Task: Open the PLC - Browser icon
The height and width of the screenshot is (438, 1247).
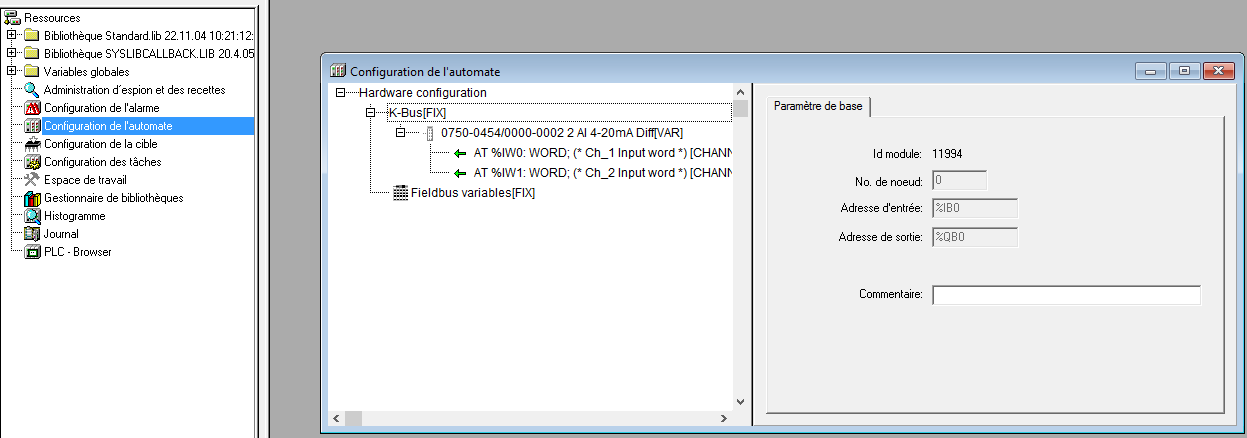Action: [x=32, y=252]
